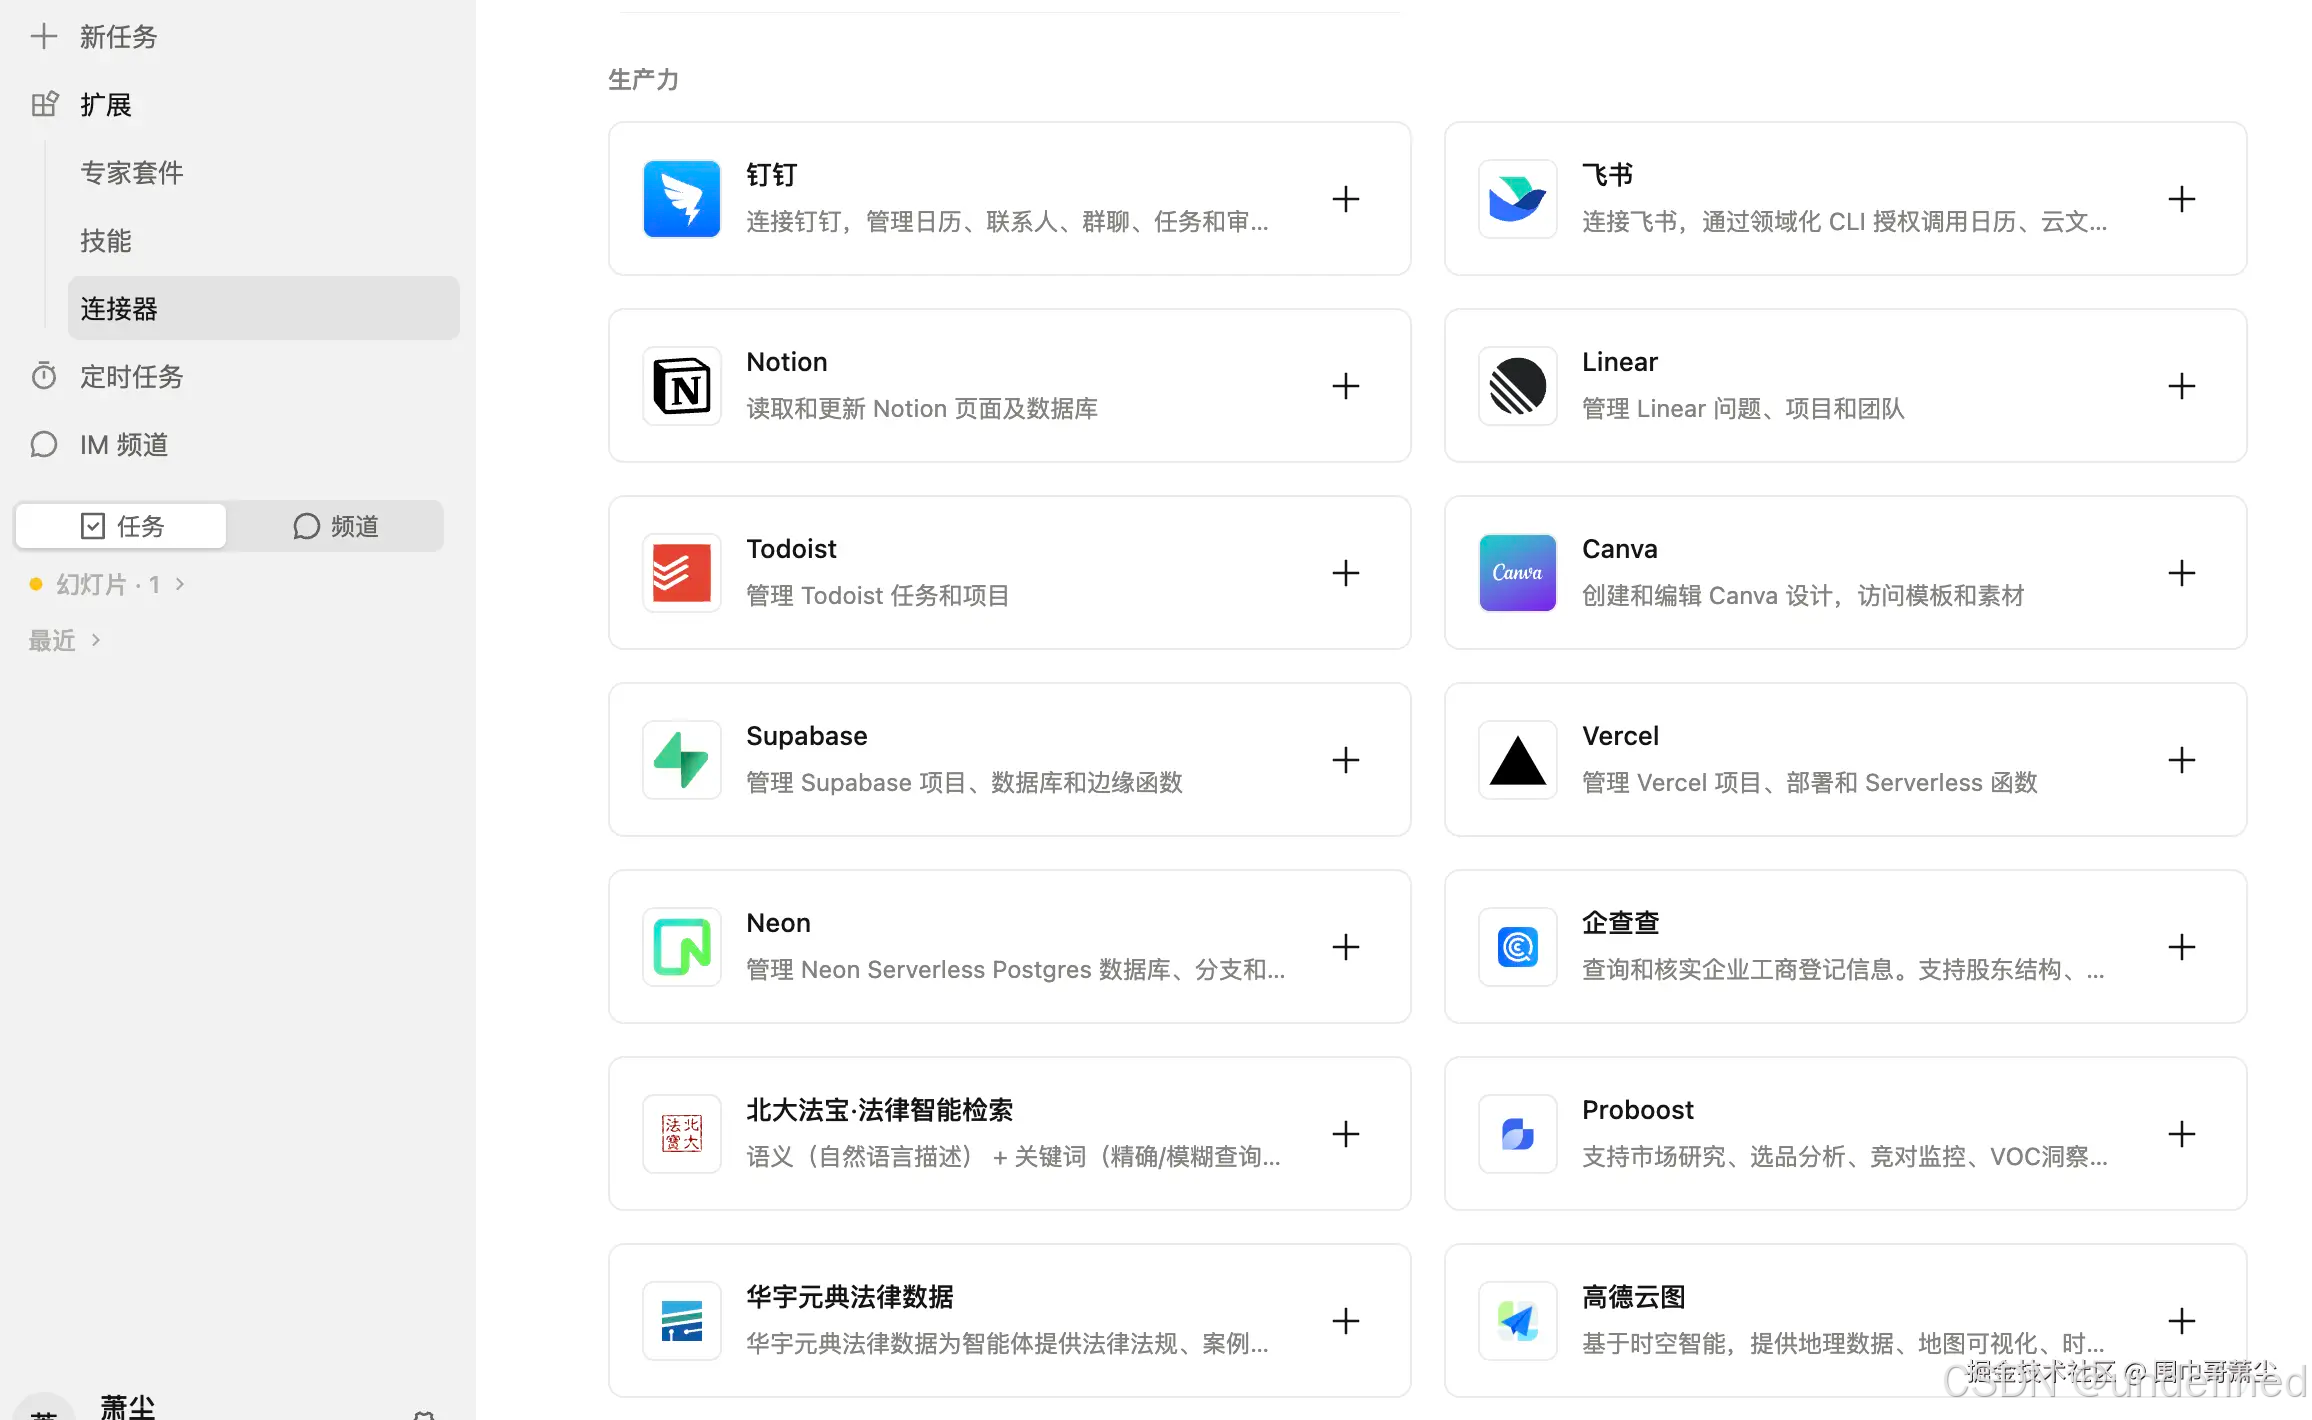The image size is (2312, 1420).
Task: Click the 企查查 logo icon
Action: pos(1518,947)
